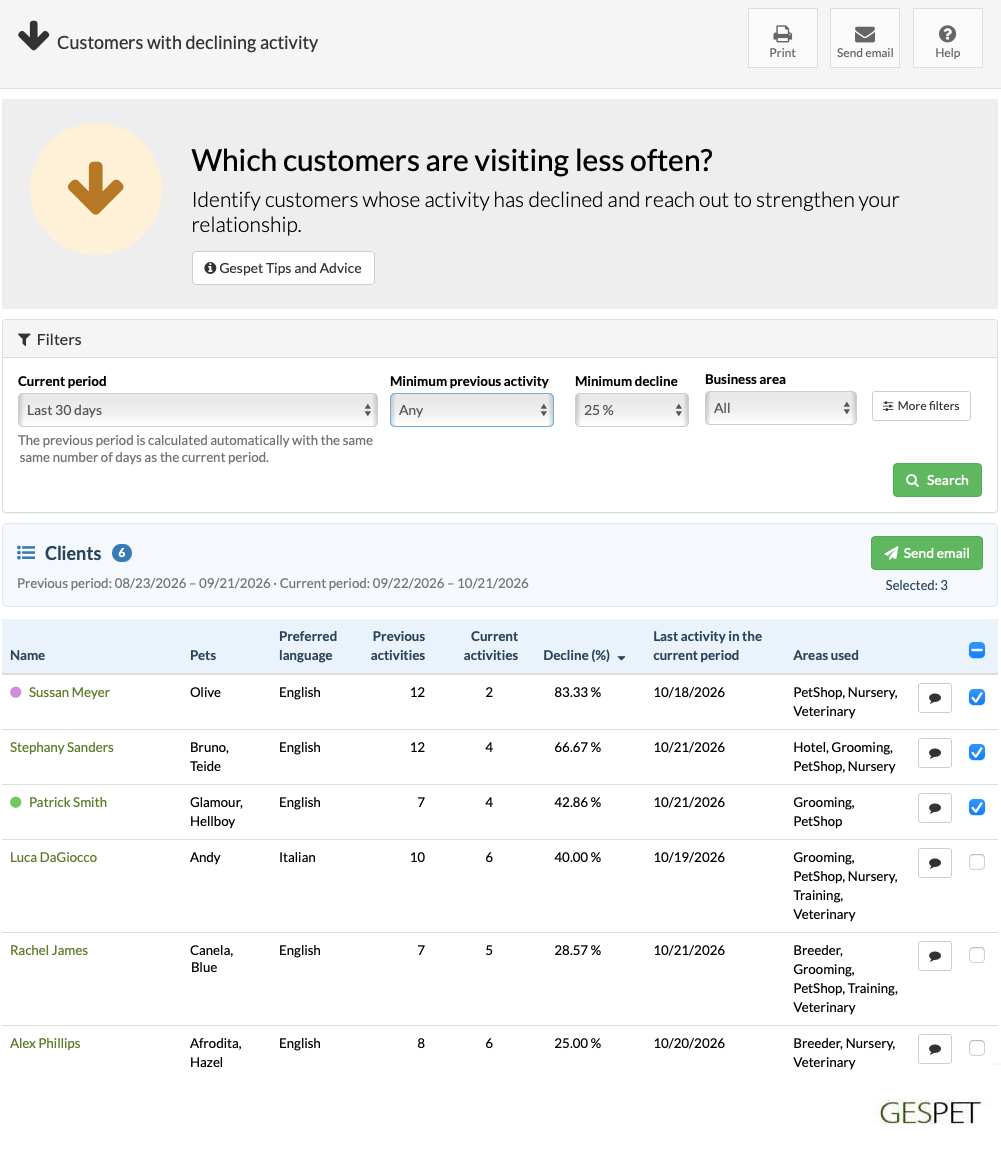
Task: Uncheck Stephany Sanders' selection checkbox
Action: pos(977,752)
